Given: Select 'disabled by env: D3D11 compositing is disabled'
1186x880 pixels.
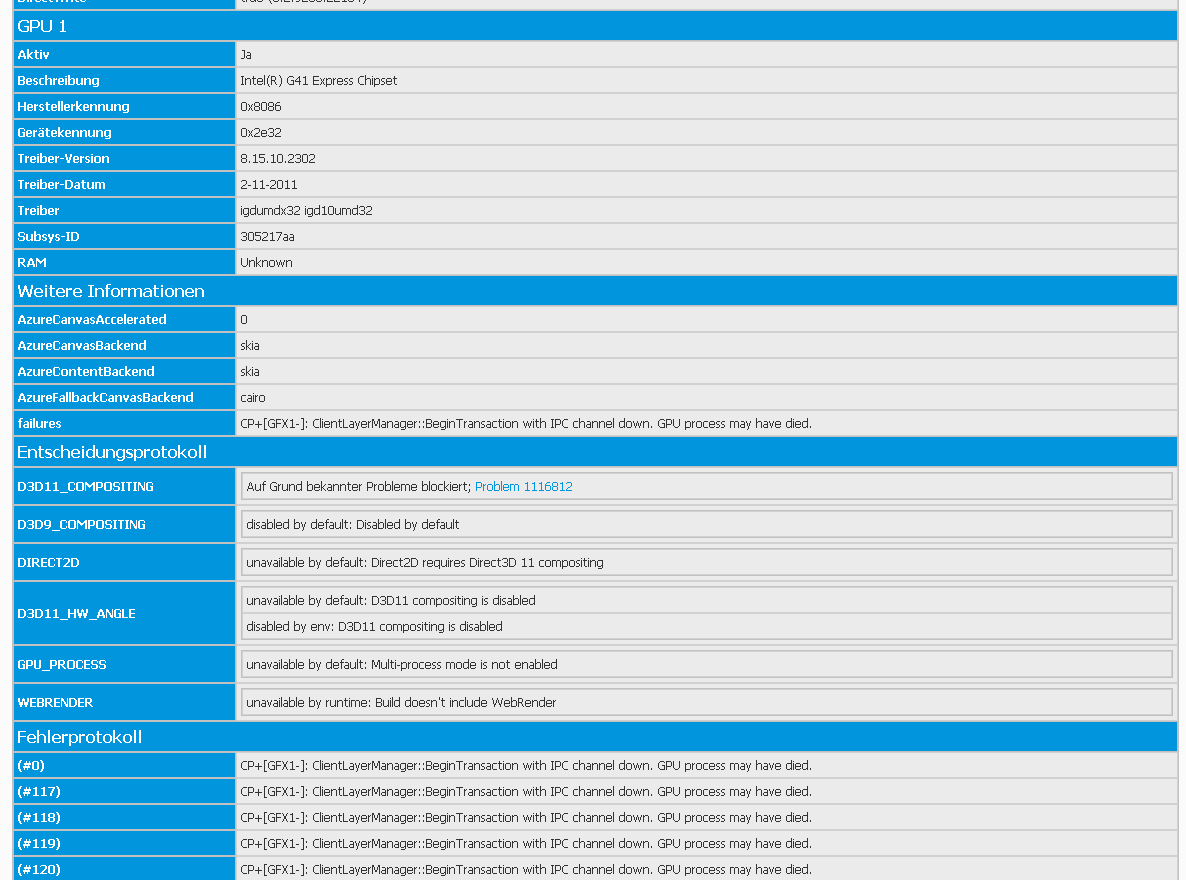Looking at the screenshot, I should (x=374, y=627).
